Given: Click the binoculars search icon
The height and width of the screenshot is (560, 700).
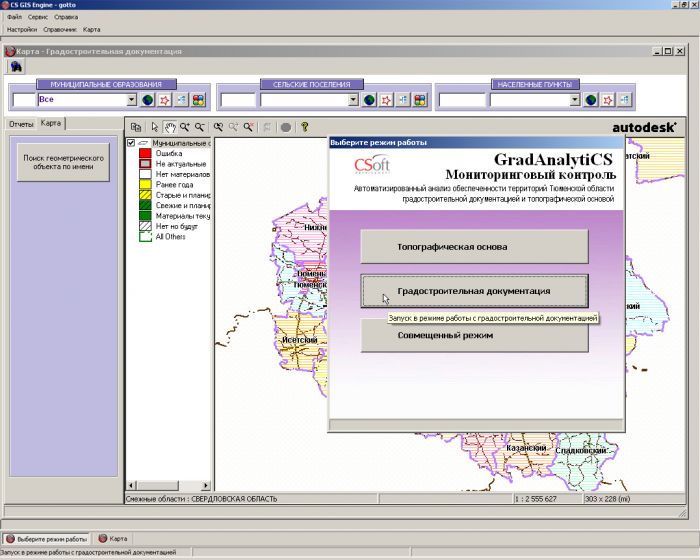Looking at the screenshot, I should (x=16, y=67).
